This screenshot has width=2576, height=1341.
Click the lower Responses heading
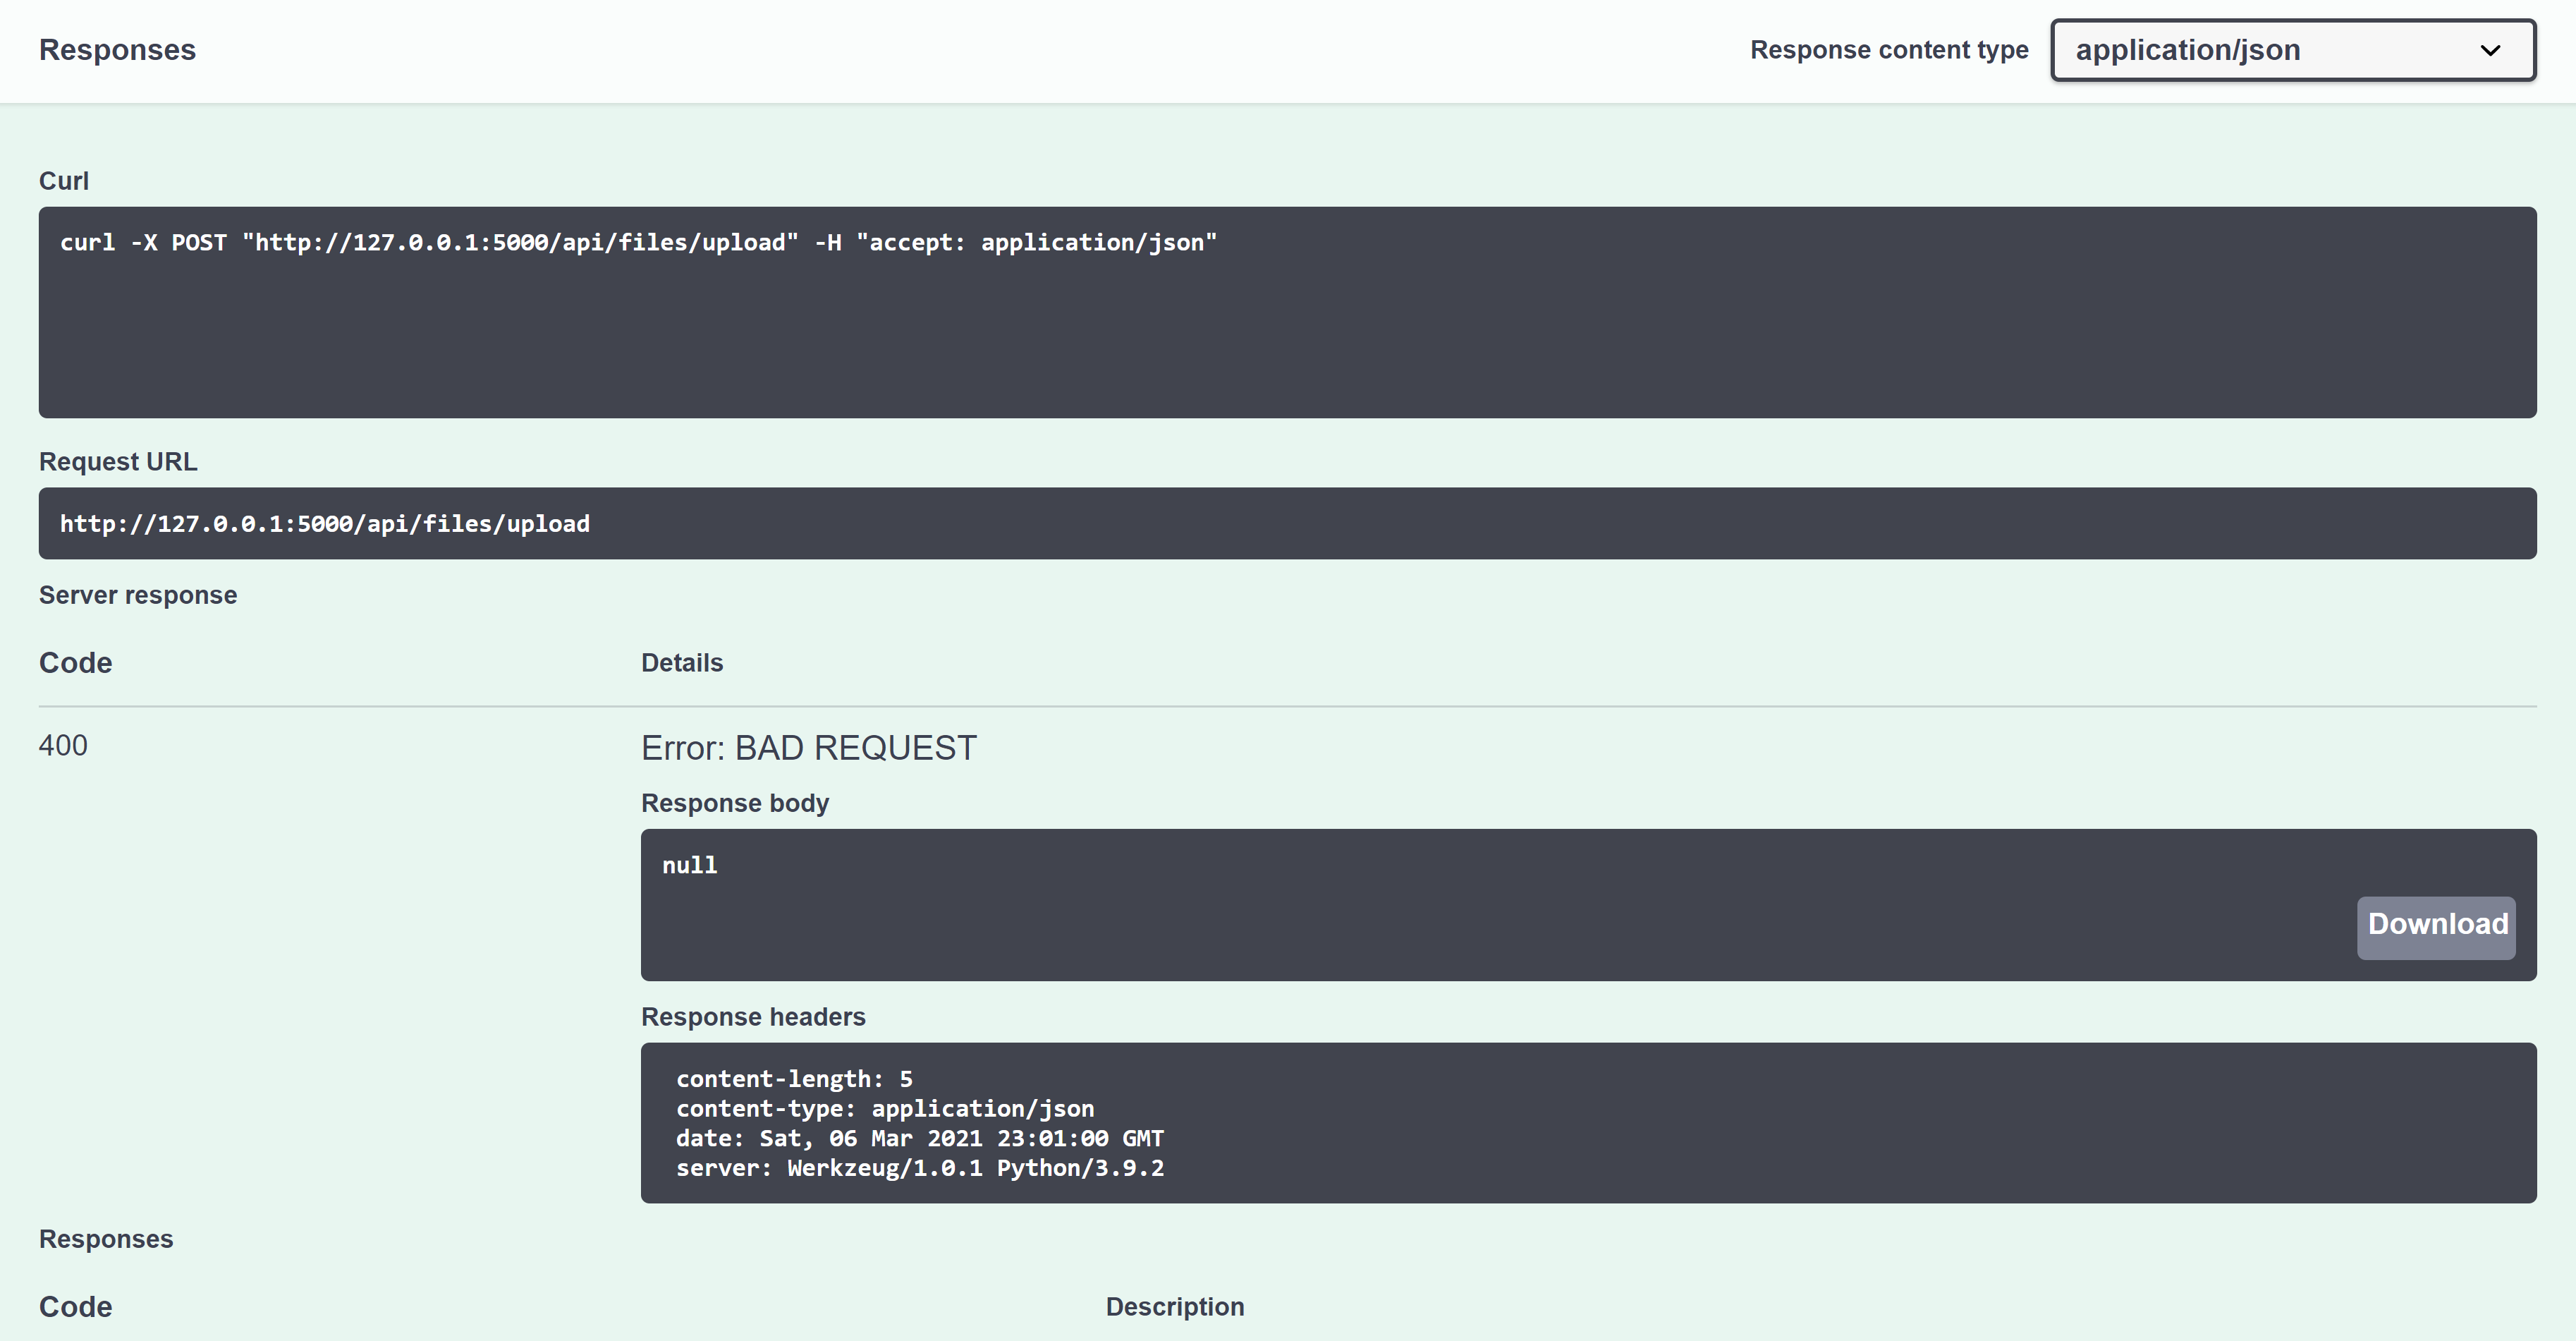(106, 1239)
